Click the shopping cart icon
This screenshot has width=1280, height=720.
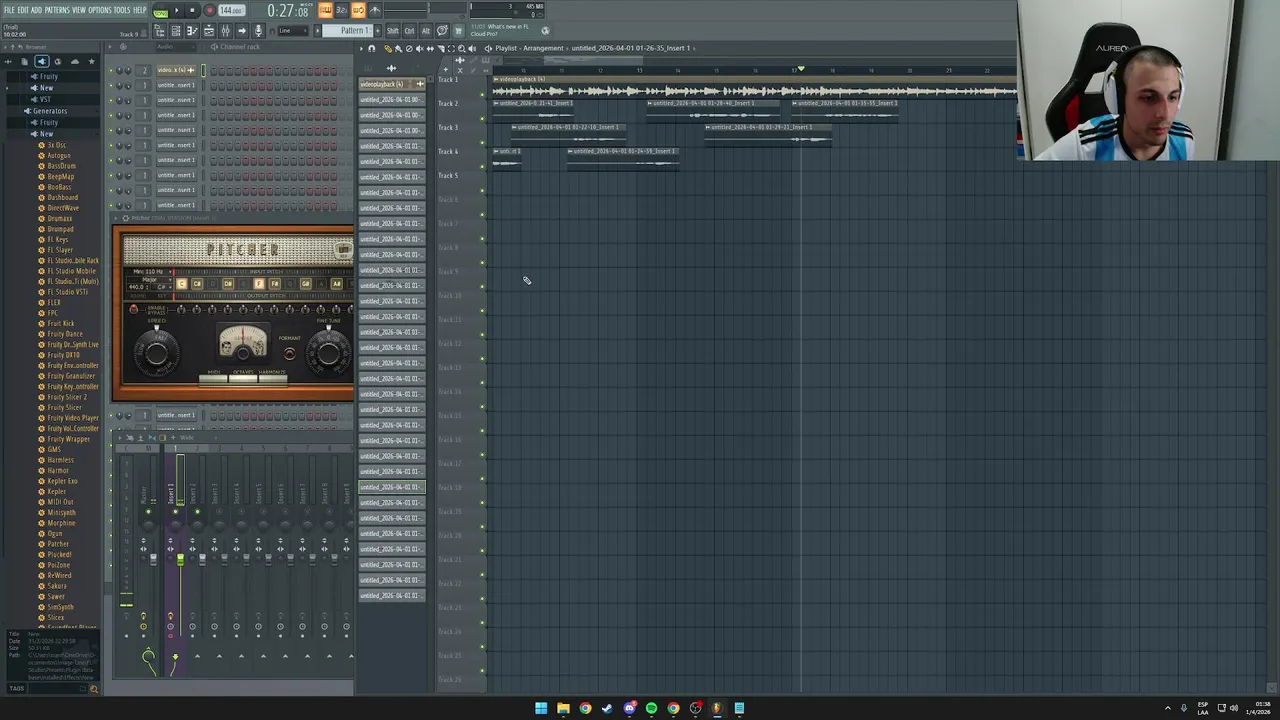coord(458,31)
